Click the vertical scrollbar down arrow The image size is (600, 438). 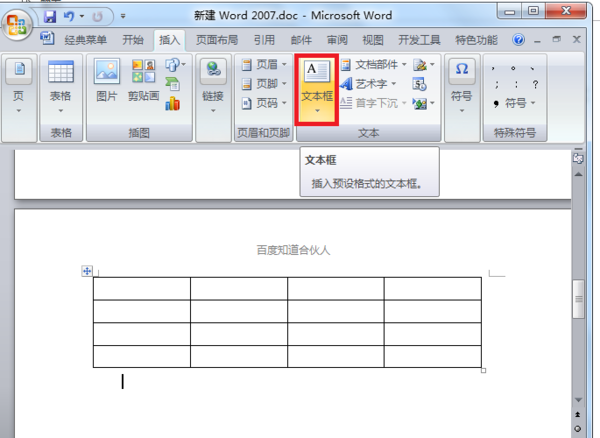click(579, 400)
